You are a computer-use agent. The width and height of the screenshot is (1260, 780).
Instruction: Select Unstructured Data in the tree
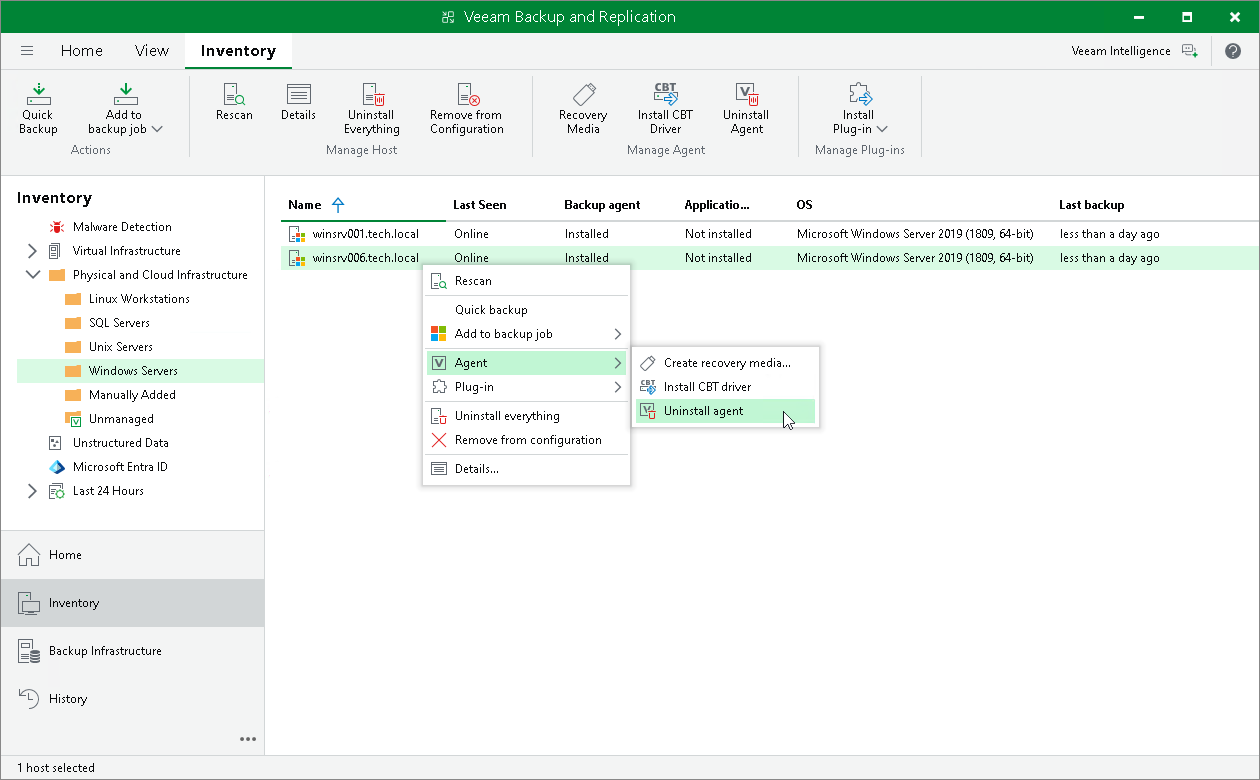point(121,443)
